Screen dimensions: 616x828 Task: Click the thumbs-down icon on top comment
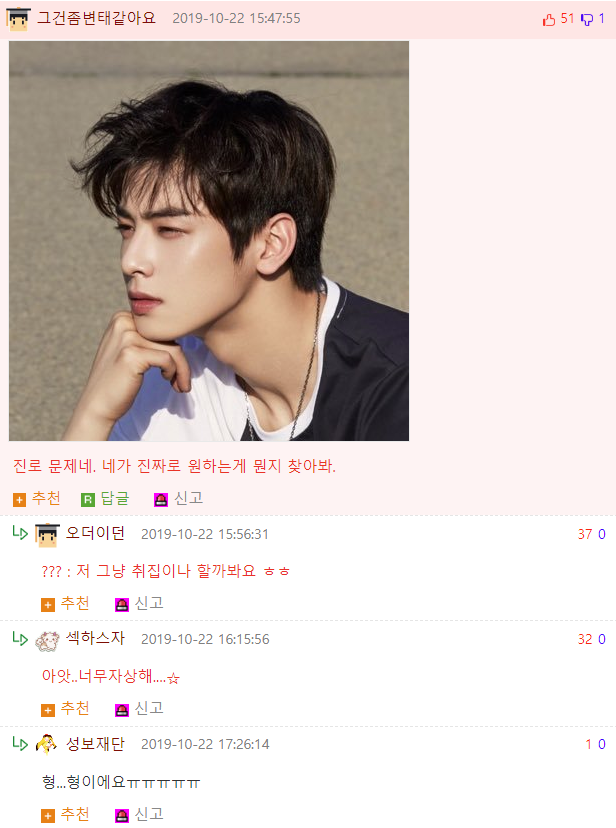click(x=586, y=20)
